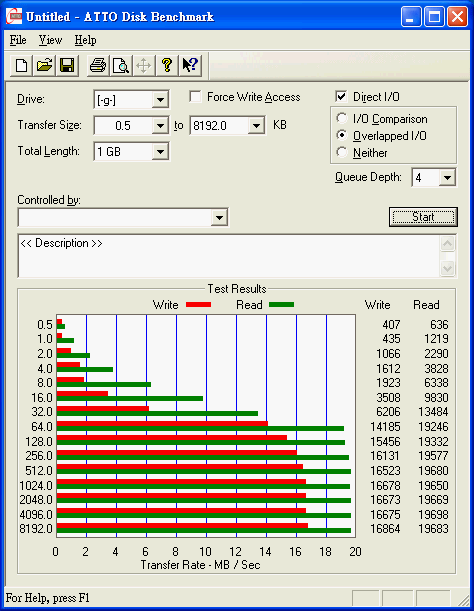
Task: Print results using the printer icon
Action: tap(98, 65)
